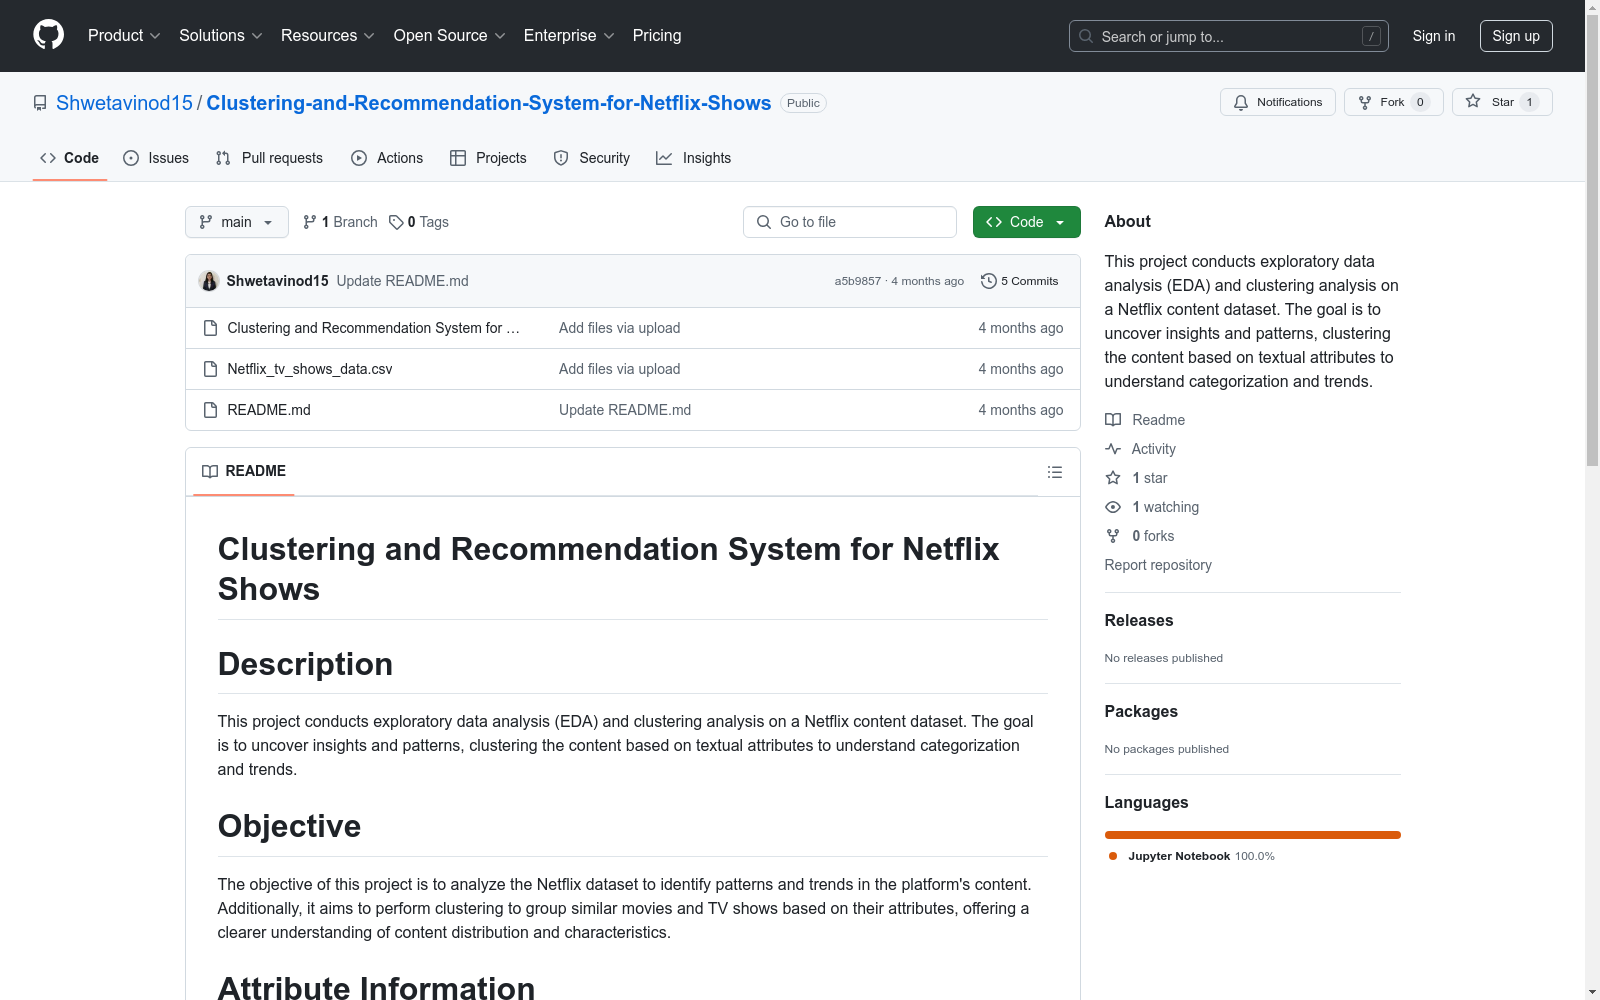View the 5 Commits history
Screen dimensions: 1600x1000
(1020, 281)
